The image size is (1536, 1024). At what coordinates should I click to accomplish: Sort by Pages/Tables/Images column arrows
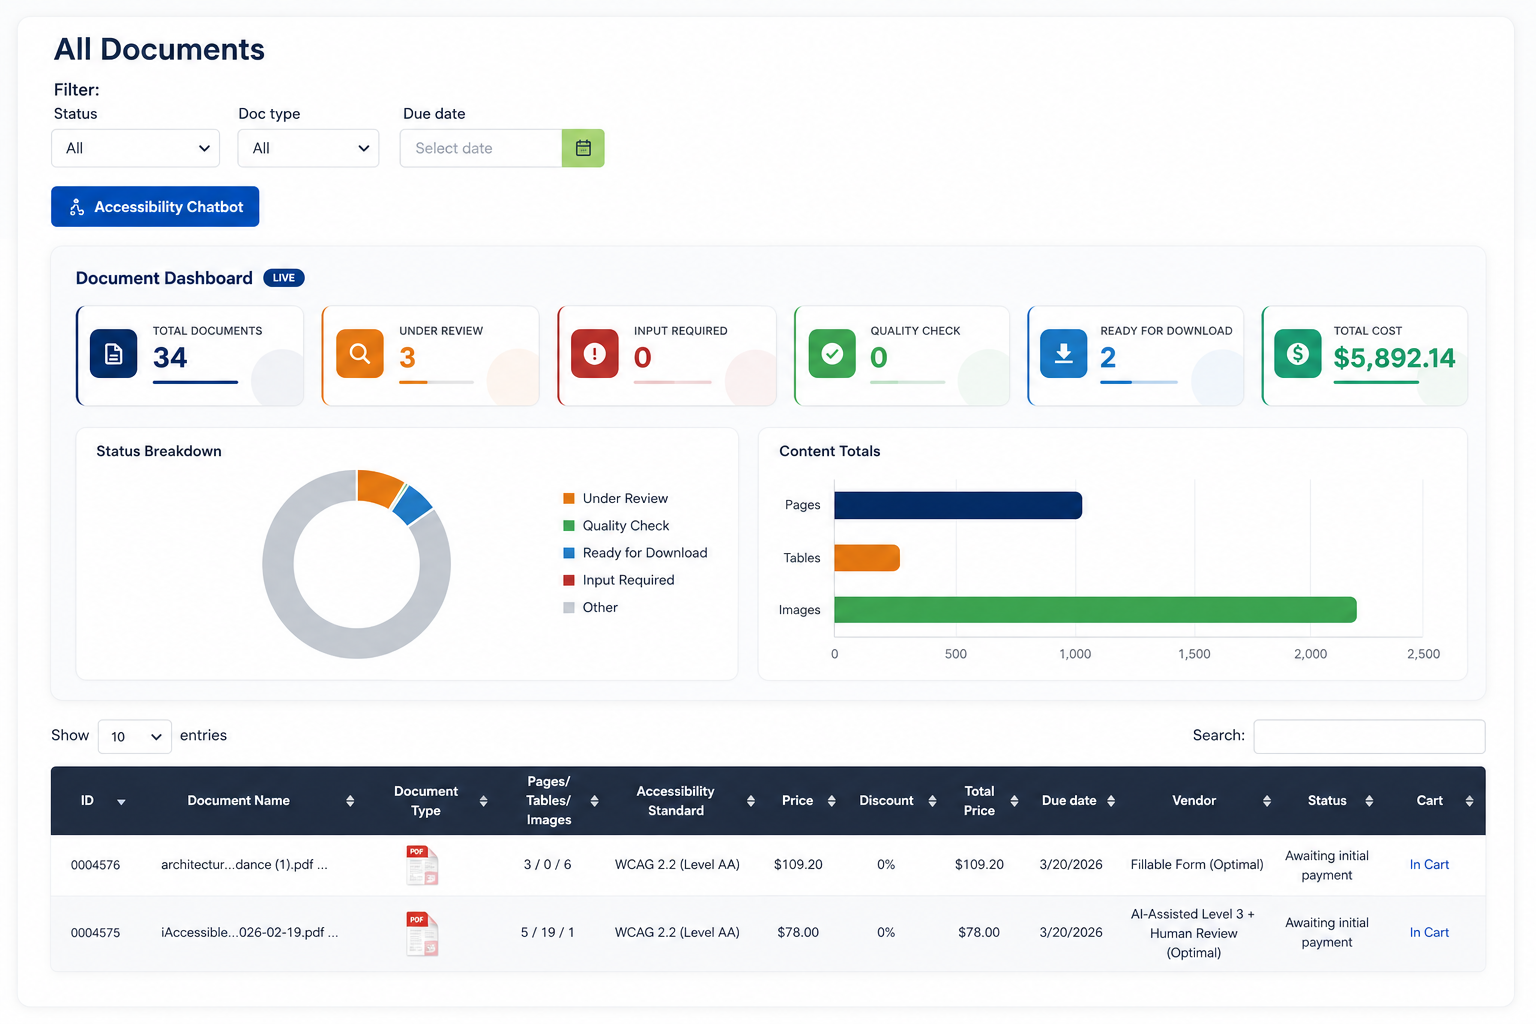click(594, 801)
